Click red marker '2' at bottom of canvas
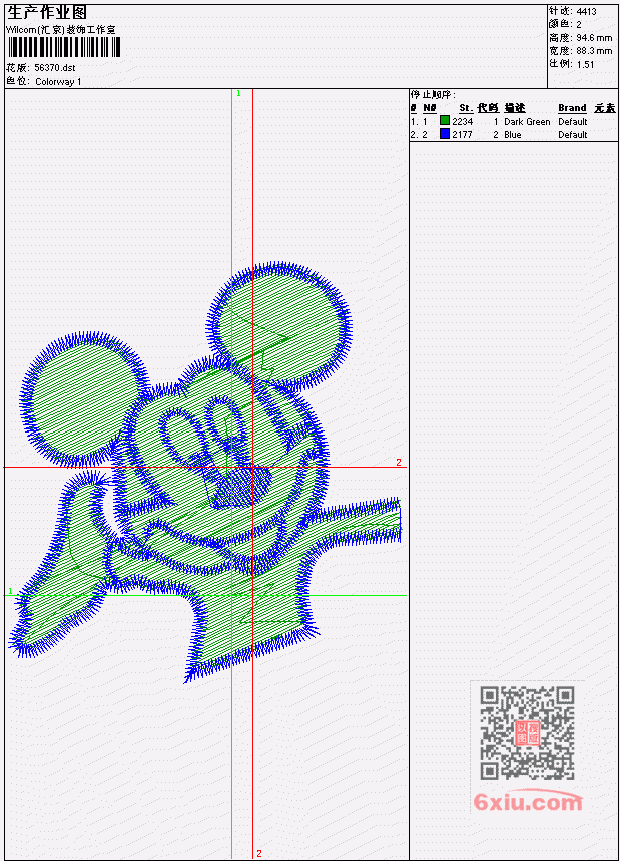Viewport: 620px width, 861px height. click(259, 853)
